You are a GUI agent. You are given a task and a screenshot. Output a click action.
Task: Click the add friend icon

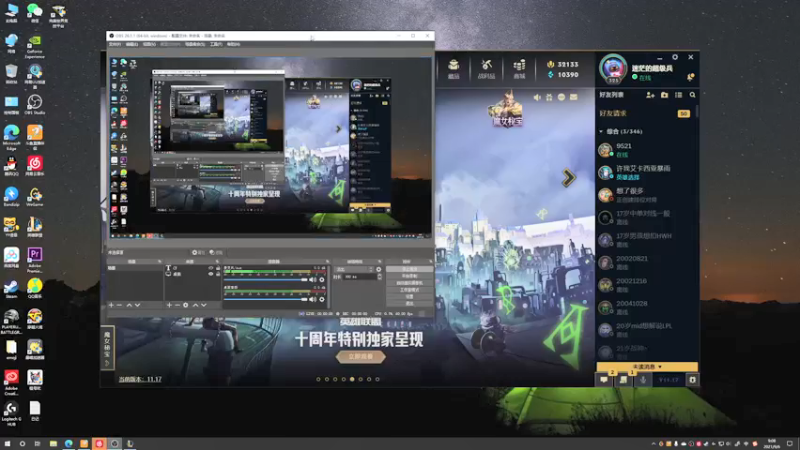pyautogui.click(x=650, y=95)
